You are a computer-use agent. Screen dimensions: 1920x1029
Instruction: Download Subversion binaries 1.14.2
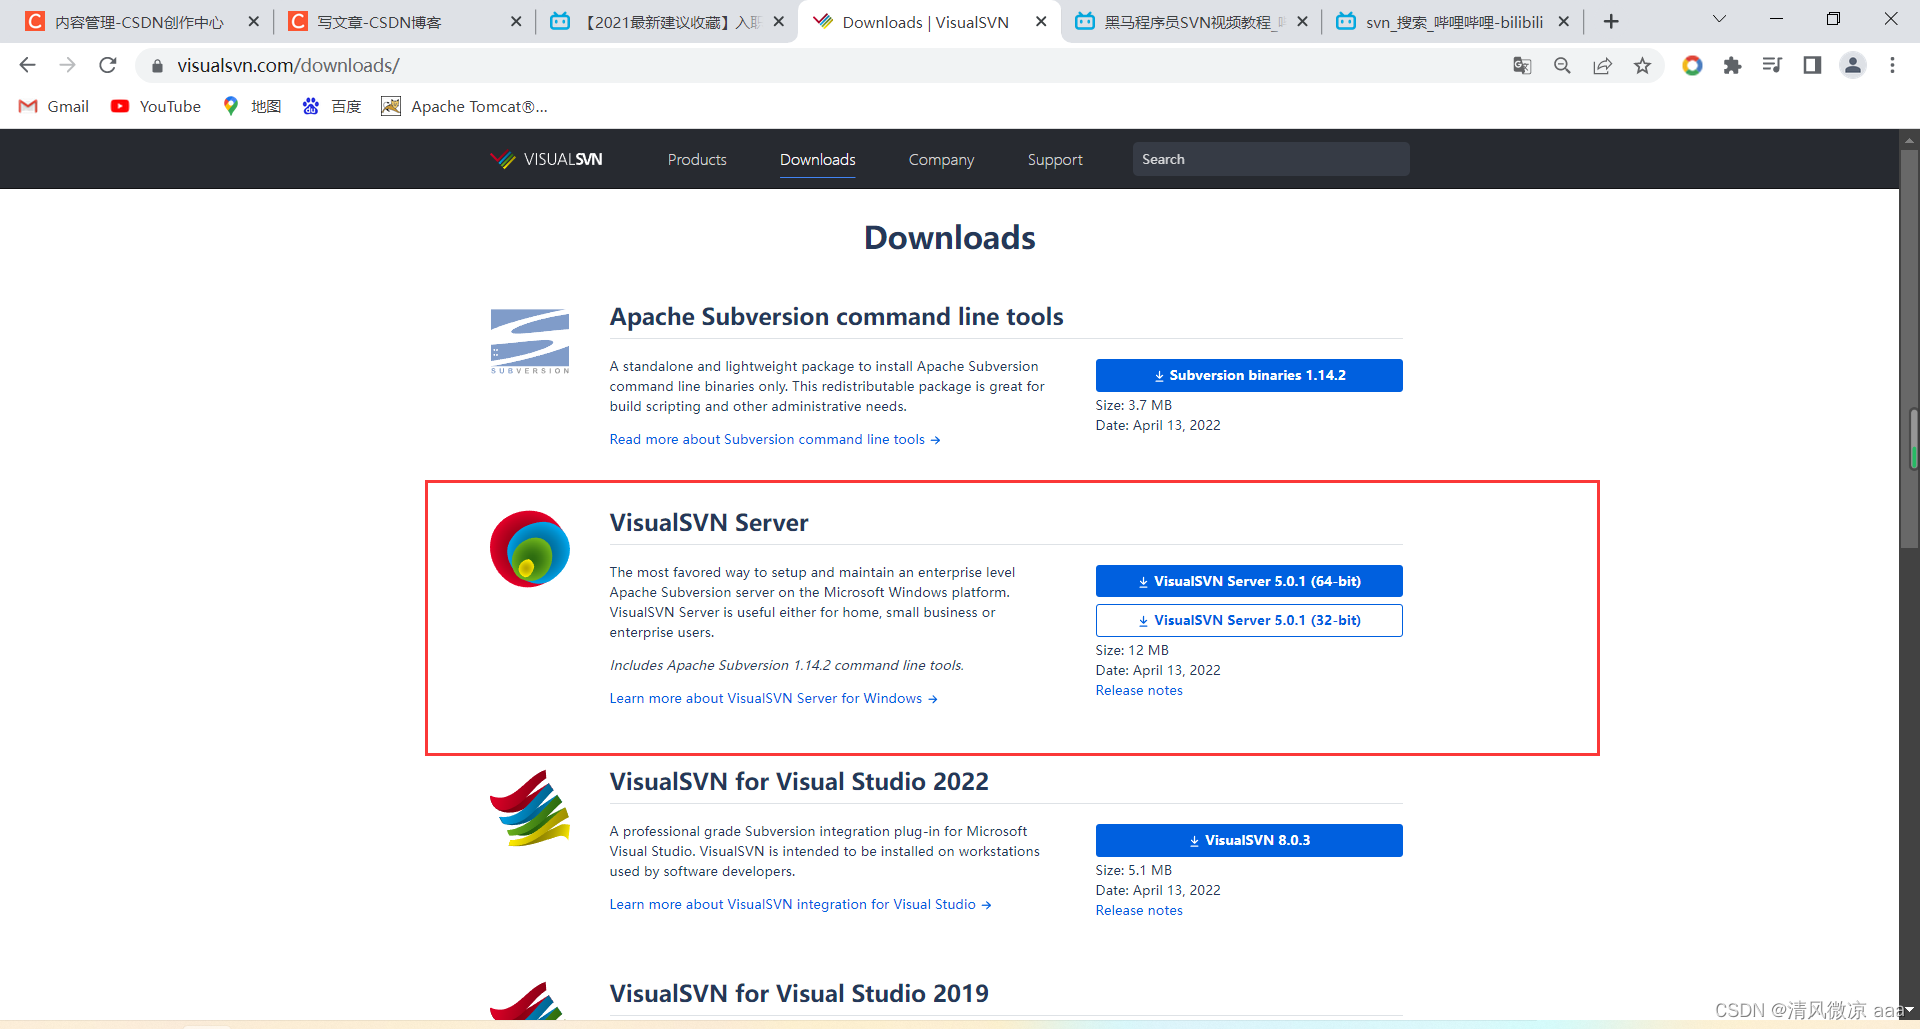(1249, 375)
